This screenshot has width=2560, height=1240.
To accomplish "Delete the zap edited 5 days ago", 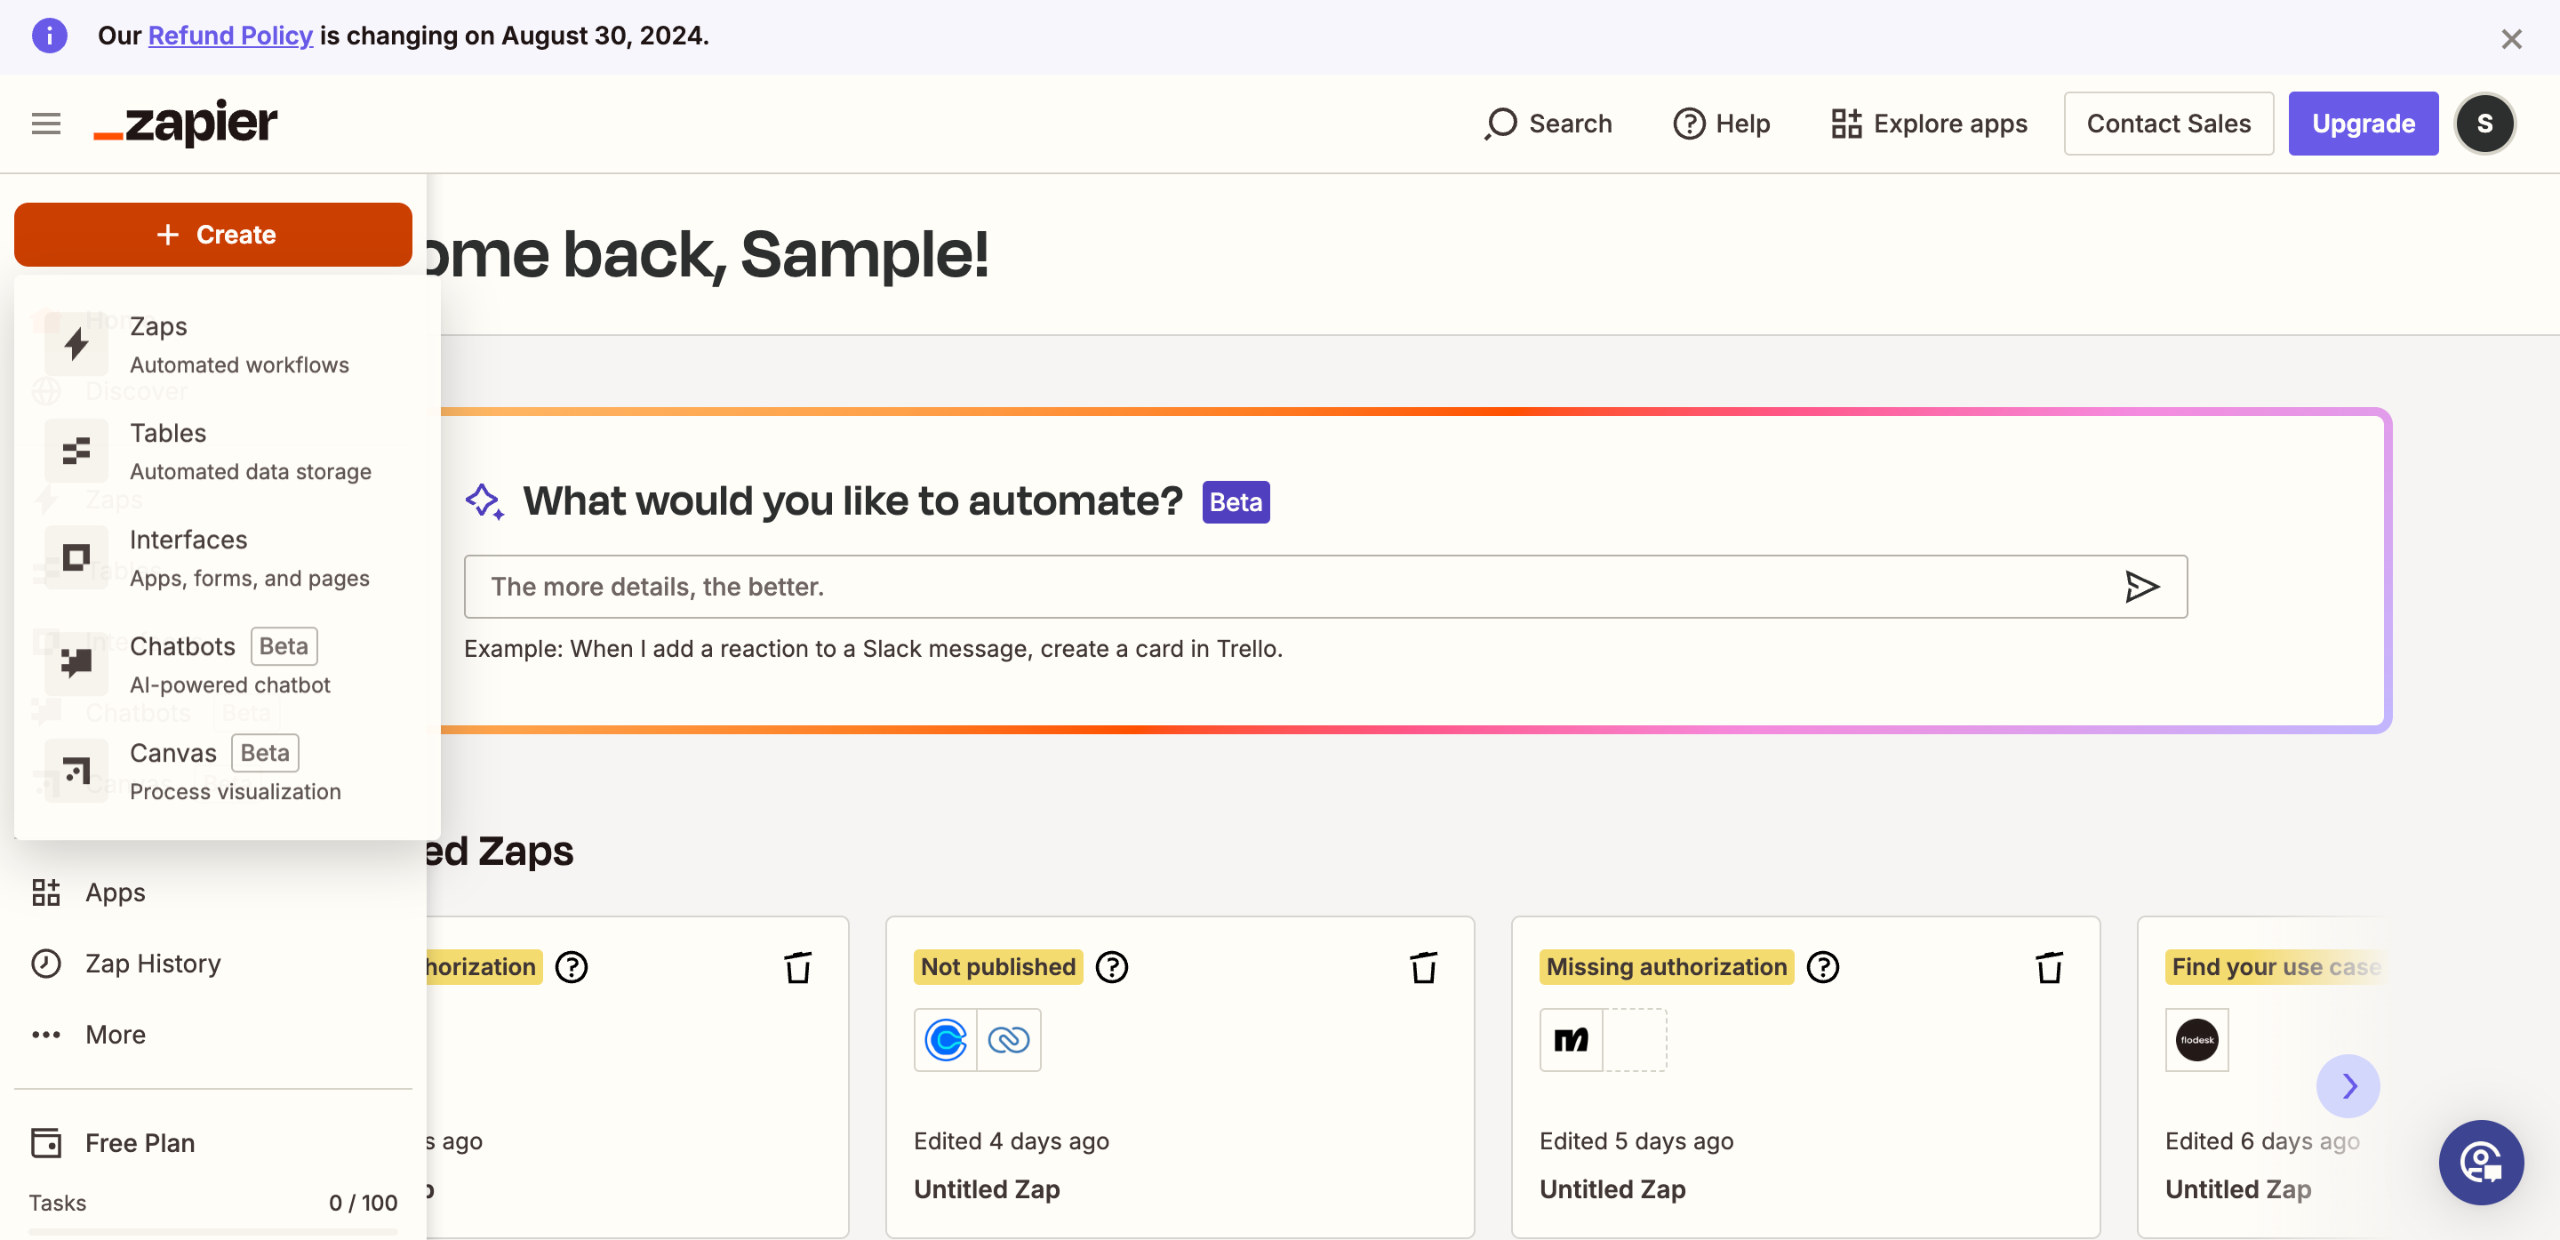I will coord(2049,967).
